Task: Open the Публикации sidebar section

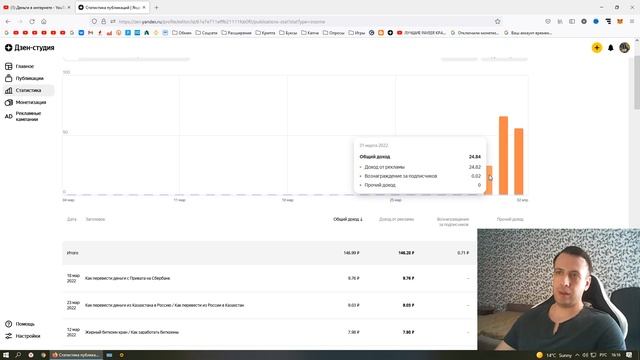Action: pos(29,78)
